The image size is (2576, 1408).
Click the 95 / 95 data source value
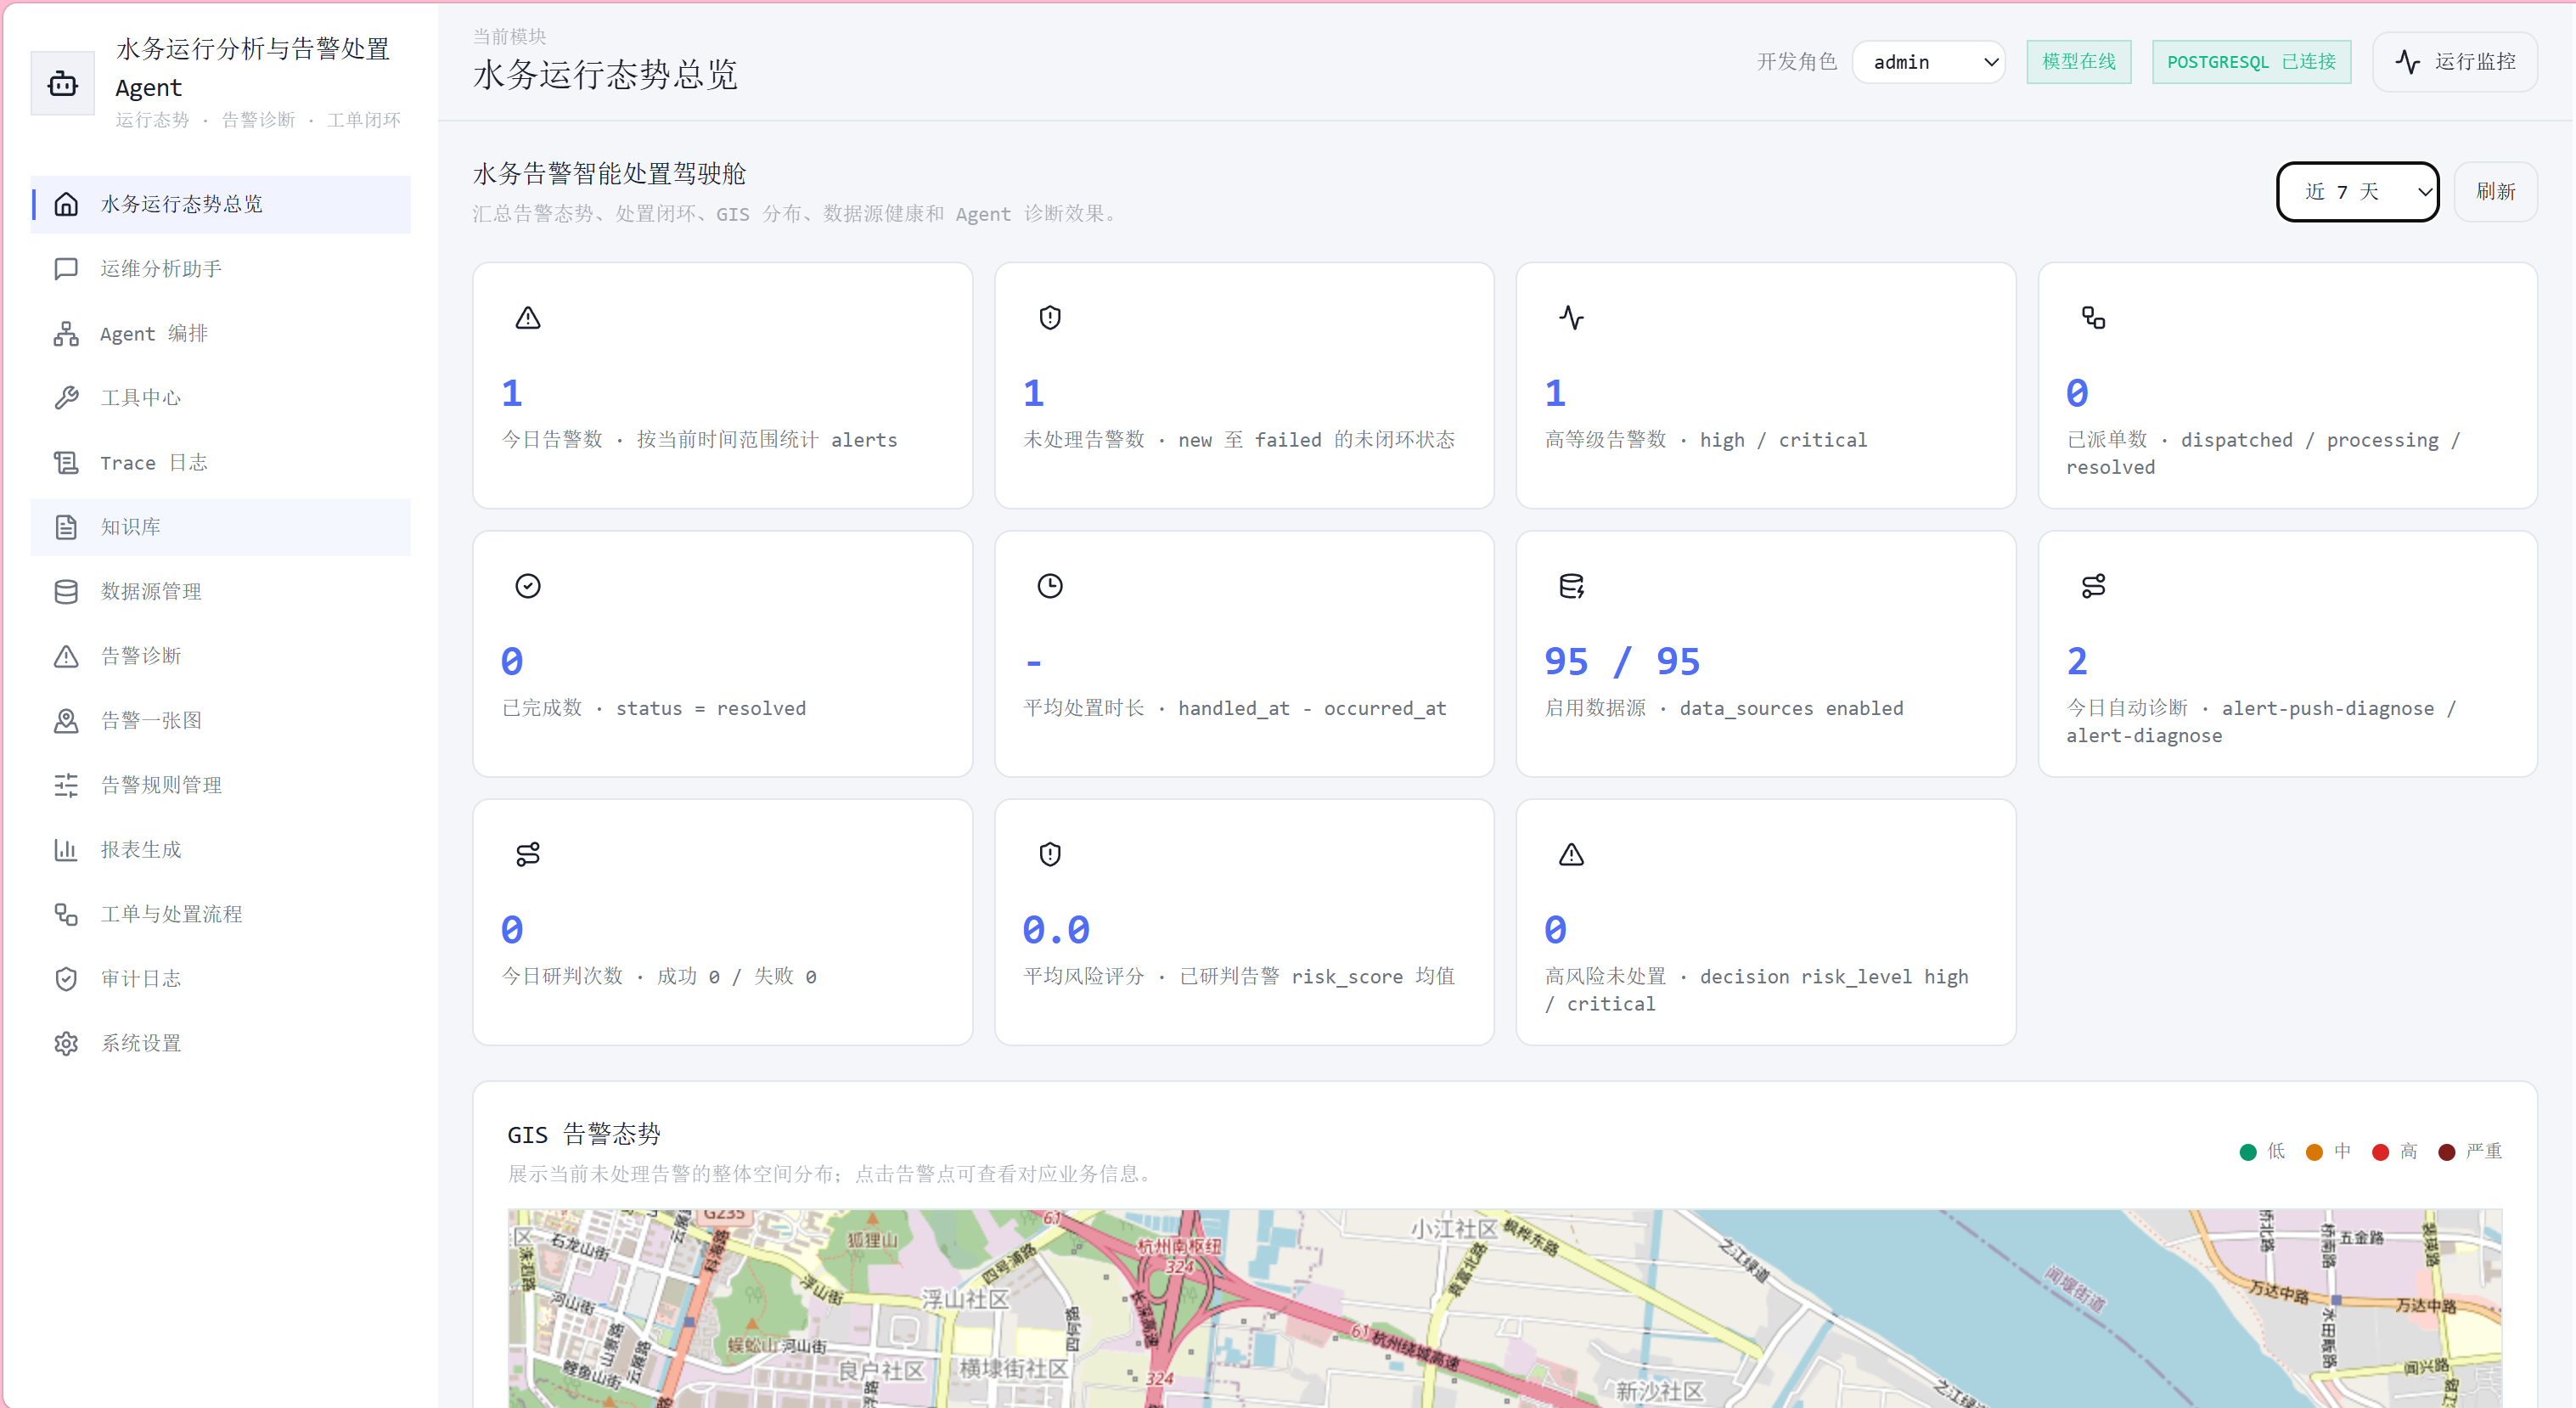pyautogui.click(x=1621, y=661)
